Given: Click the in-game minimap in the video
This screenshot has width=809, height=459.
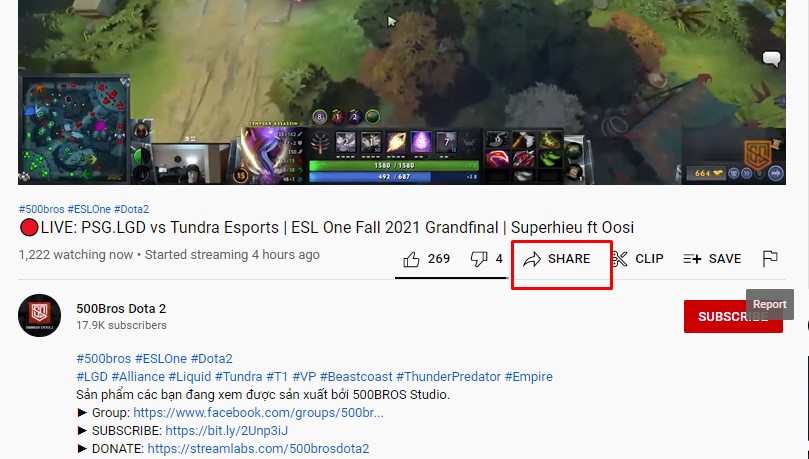Looking at the screenshot, I should tap(74, 129).
